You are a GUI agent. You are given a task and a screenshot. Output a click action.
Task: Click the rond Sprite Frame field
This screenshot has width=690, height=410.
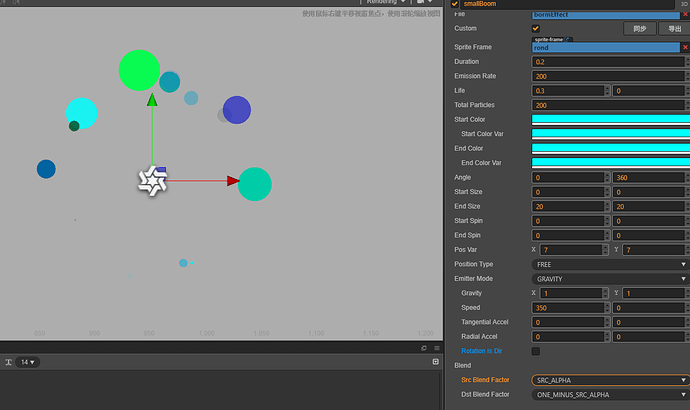pyautogui.click(x=606, y=48)
